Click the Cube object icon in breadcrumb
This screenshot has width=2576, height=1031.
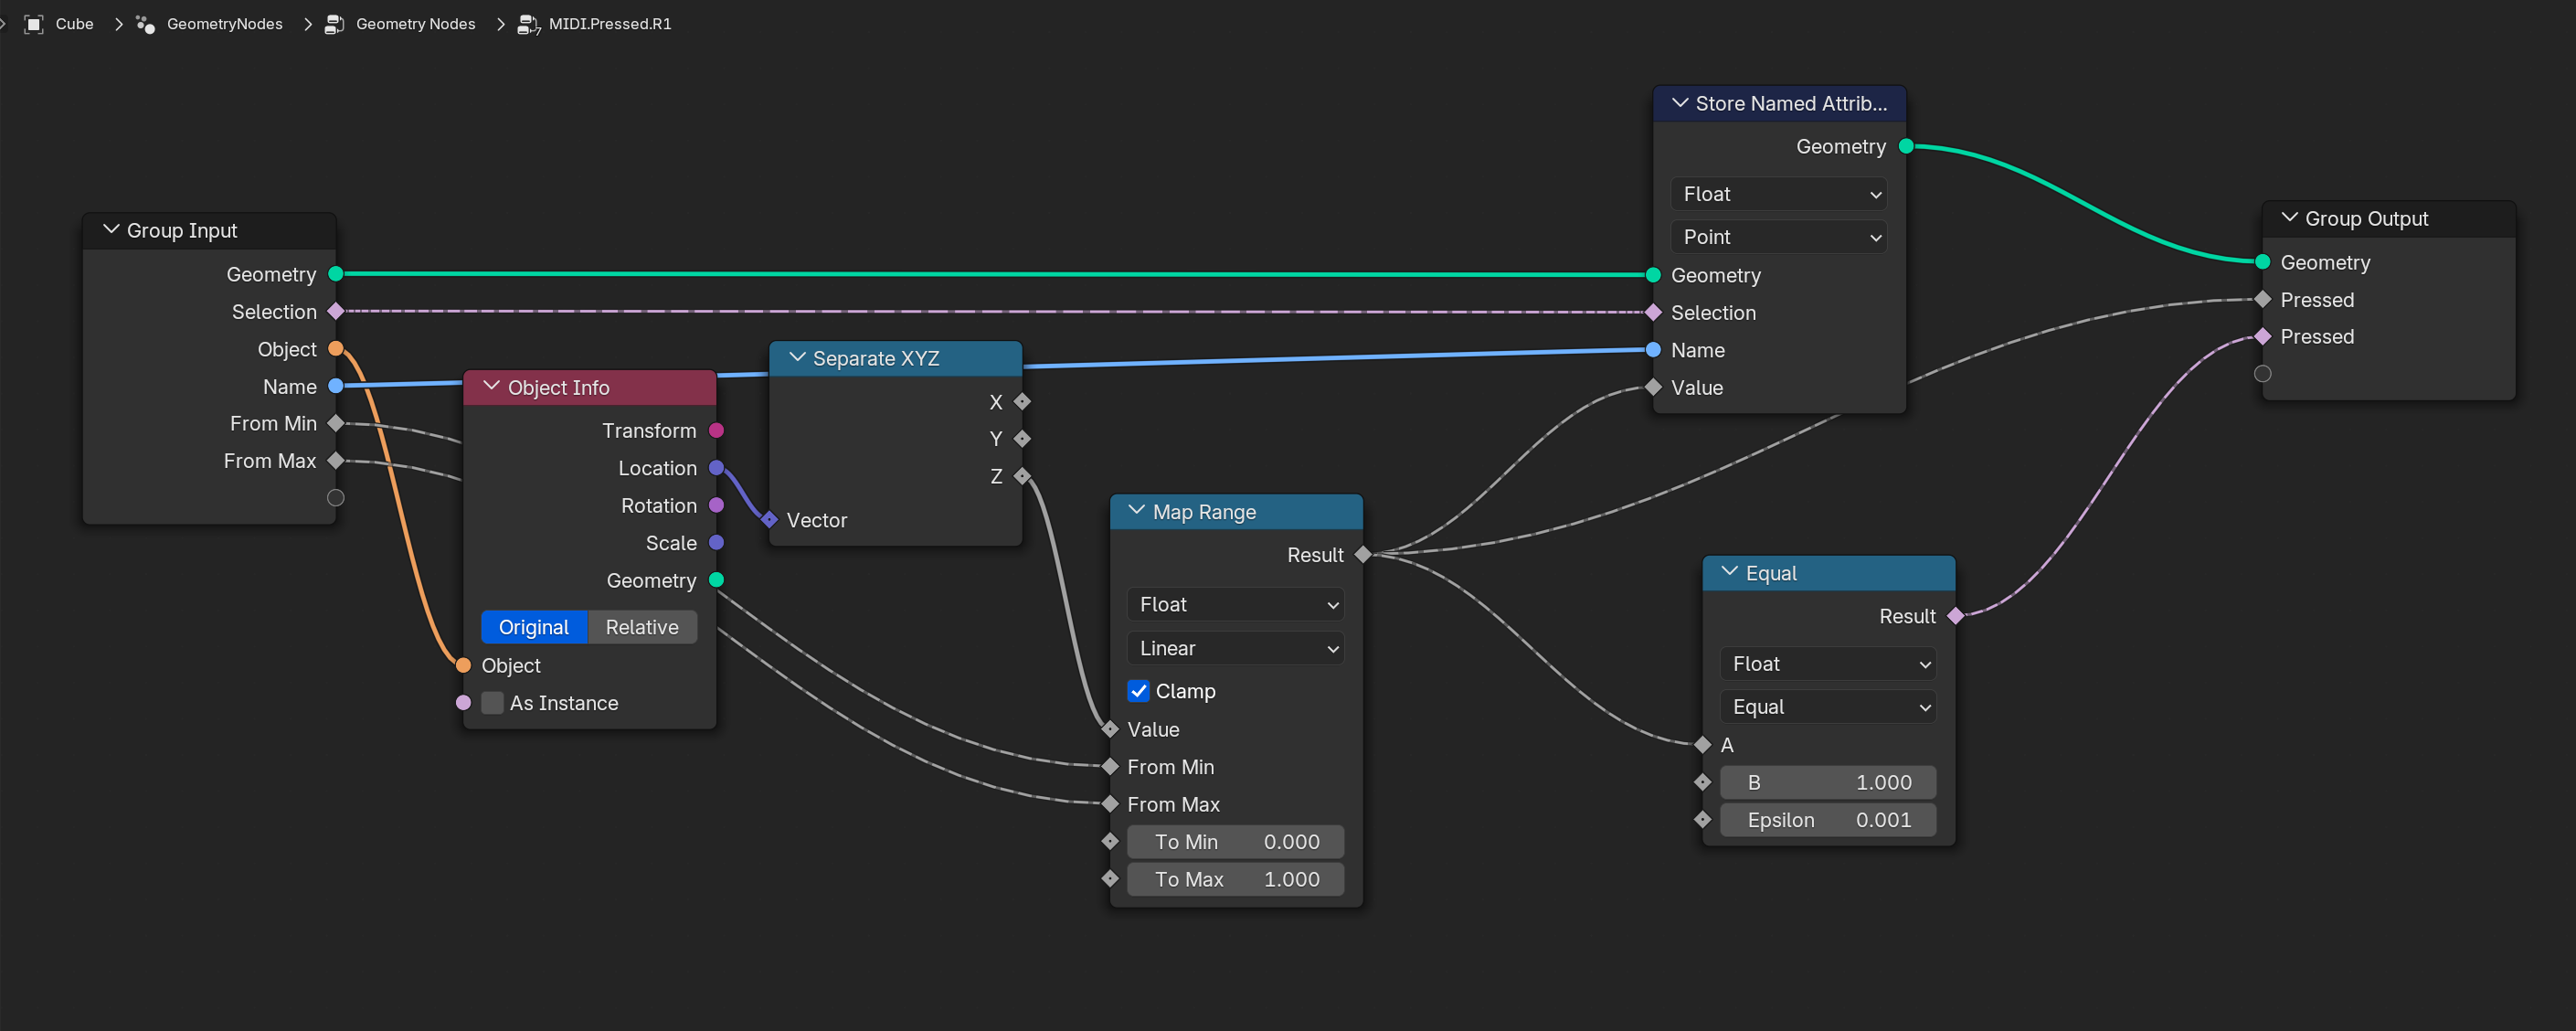(x=34, y=24)
